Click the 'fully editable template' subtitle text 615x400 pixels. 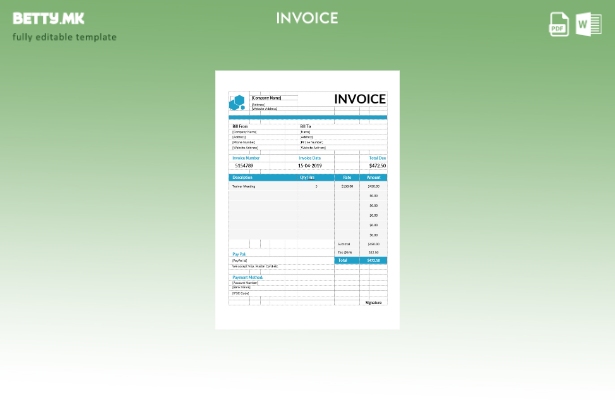[64, 37]
